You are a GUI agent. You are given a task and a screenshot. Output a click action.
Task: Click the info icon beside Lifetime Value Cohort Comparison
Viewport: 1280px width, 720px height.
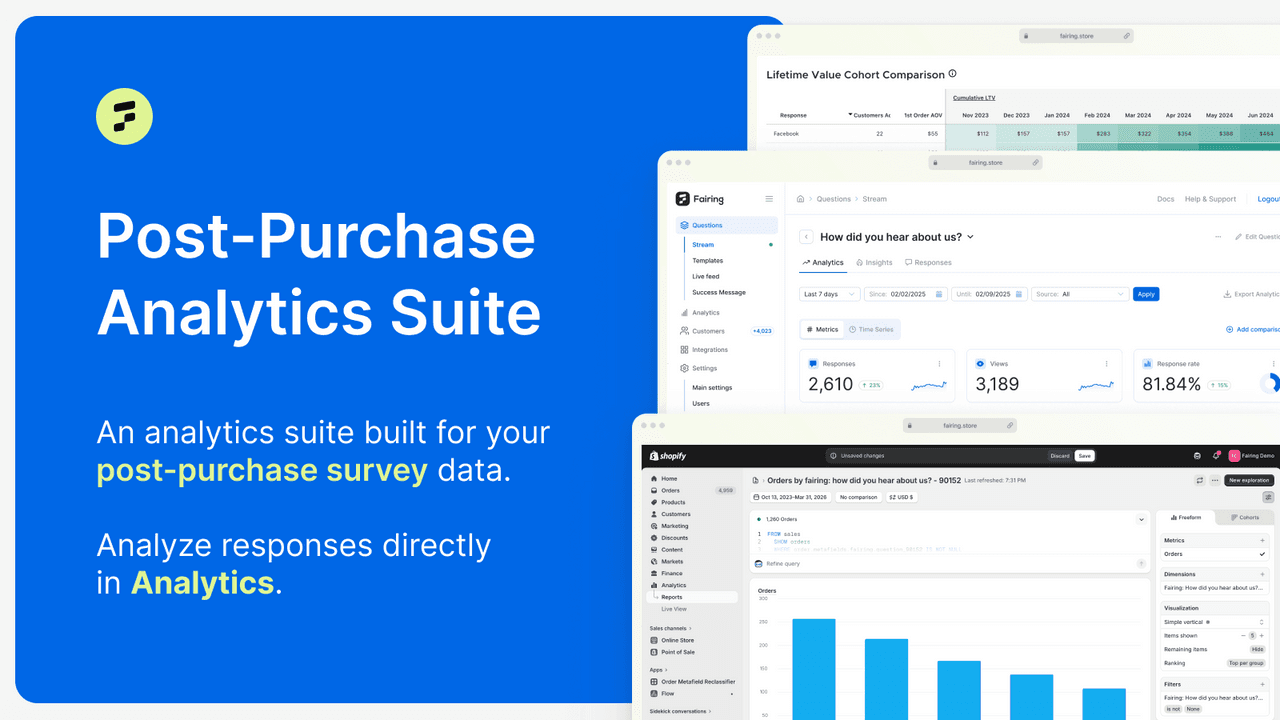tap(953, 74)
